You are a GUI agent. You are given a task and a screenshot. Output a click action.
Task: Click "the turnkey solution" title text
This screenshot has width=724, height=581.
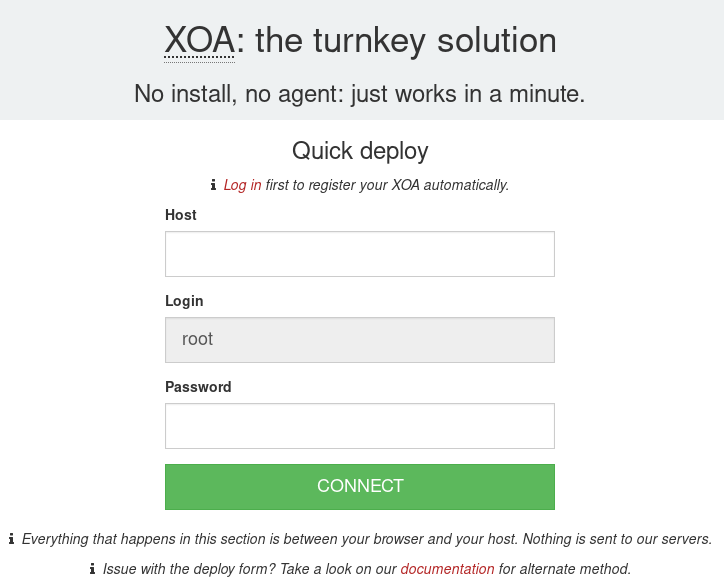(x=406, y=41)
